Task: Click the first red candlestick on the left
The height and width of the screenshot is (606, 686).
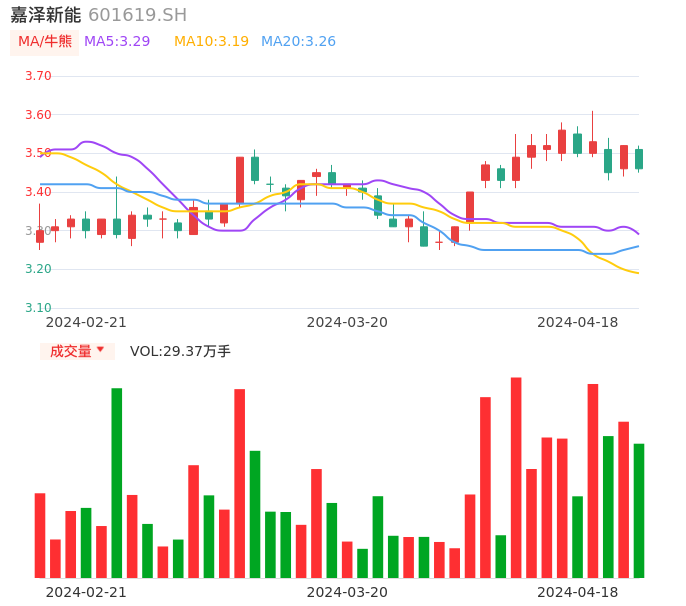Action: click(x=40, y=236)
